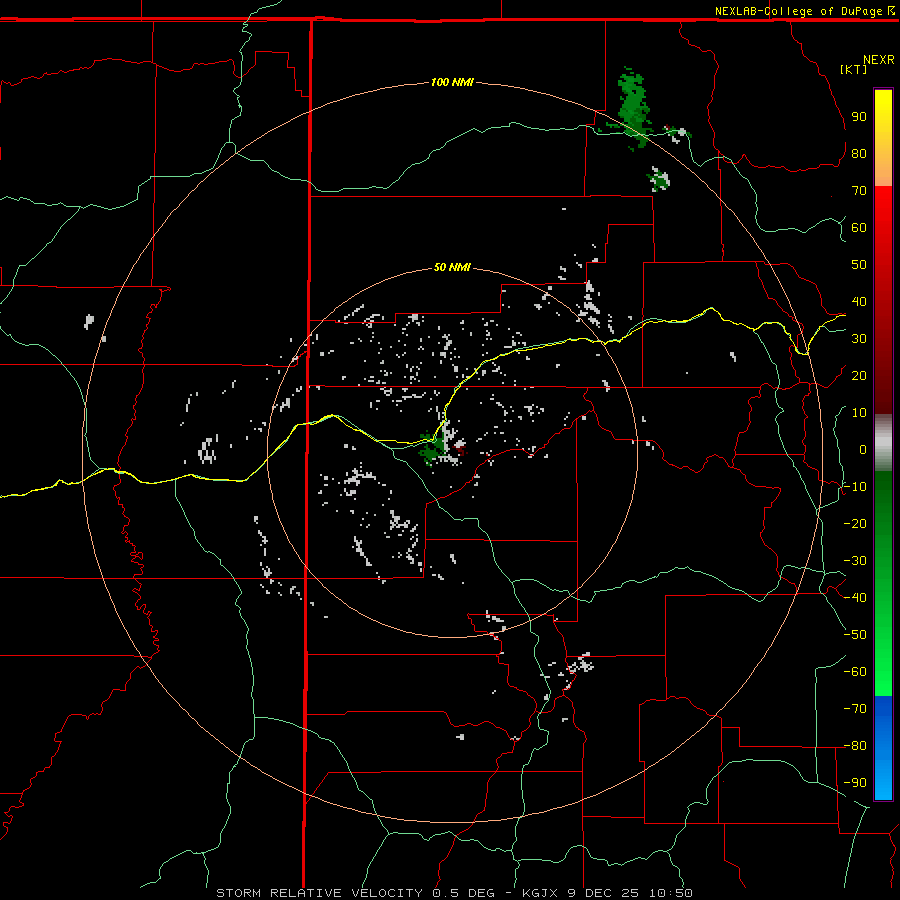Screen dimensions: 900x900
Task: Click the [KT] units label
Action: tap(854, 69)
